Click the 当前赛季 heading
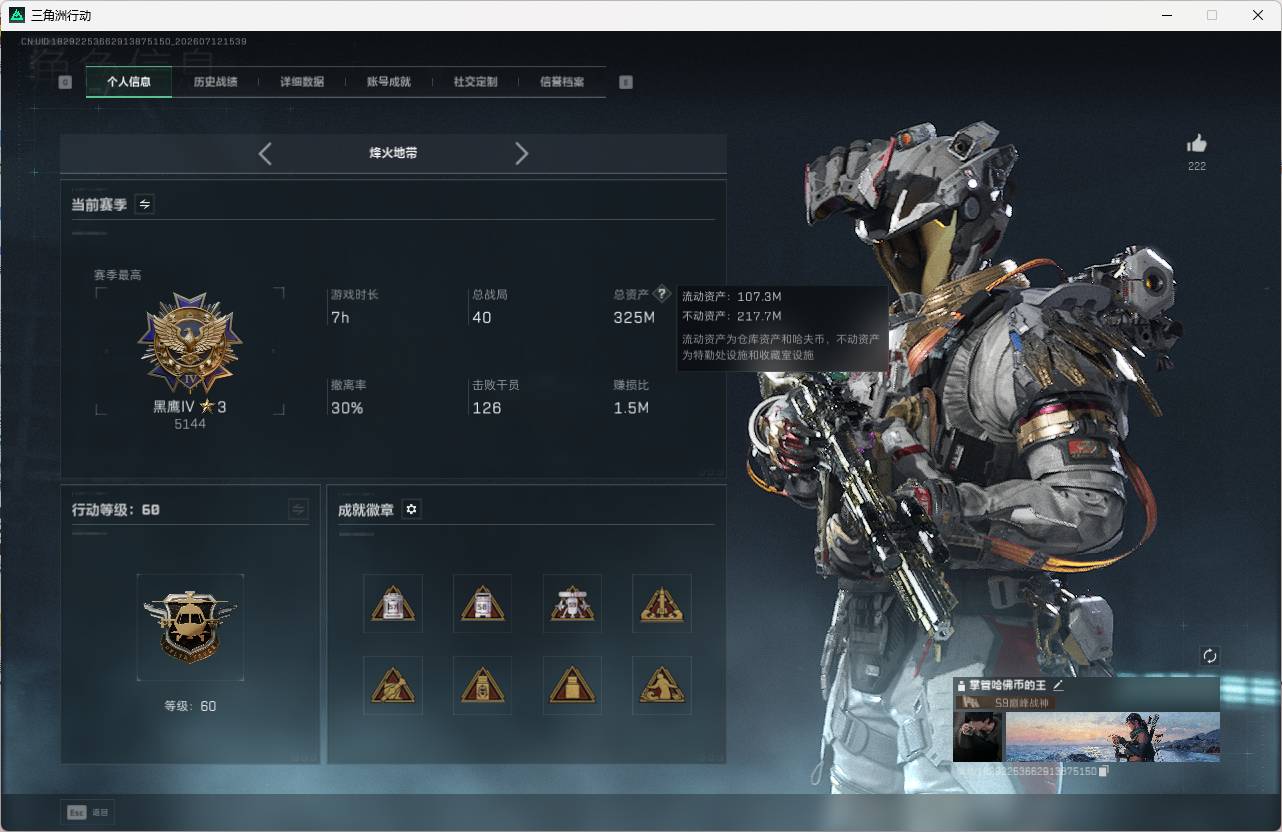The image size is (1282, 832). pos(99,204)
